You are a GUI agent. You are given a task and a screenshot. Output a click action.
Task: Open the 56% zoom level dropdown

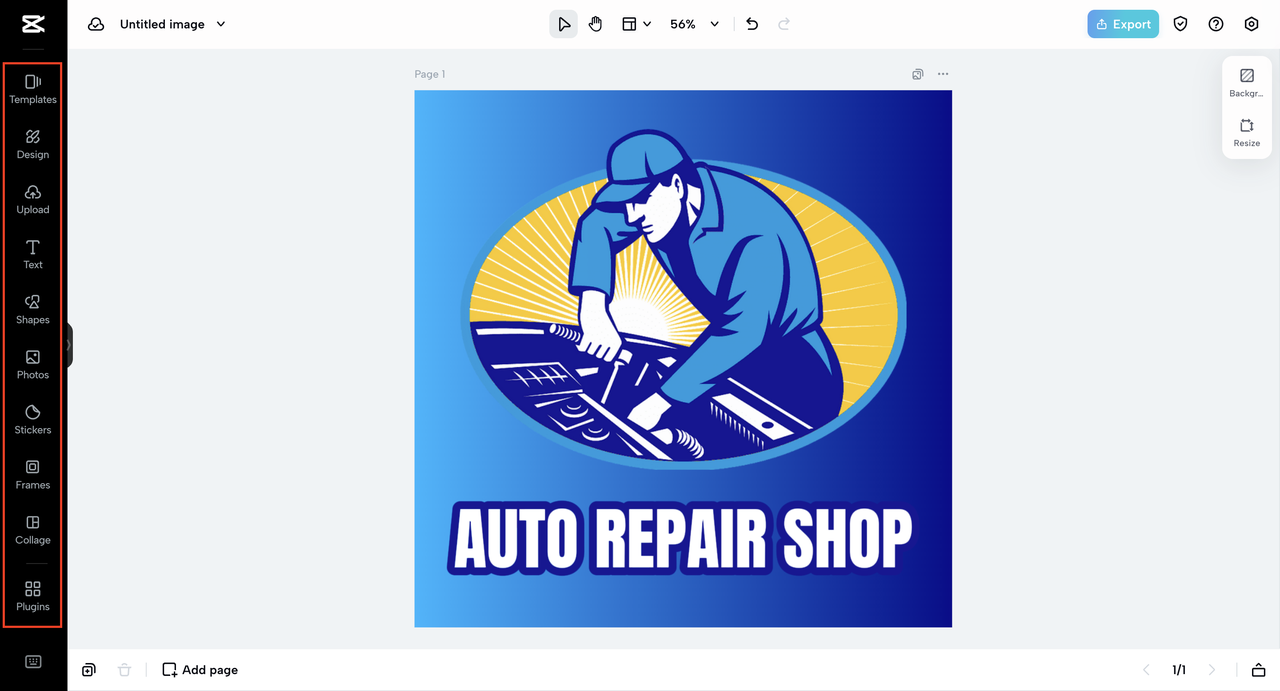click(x=694, y=24)
